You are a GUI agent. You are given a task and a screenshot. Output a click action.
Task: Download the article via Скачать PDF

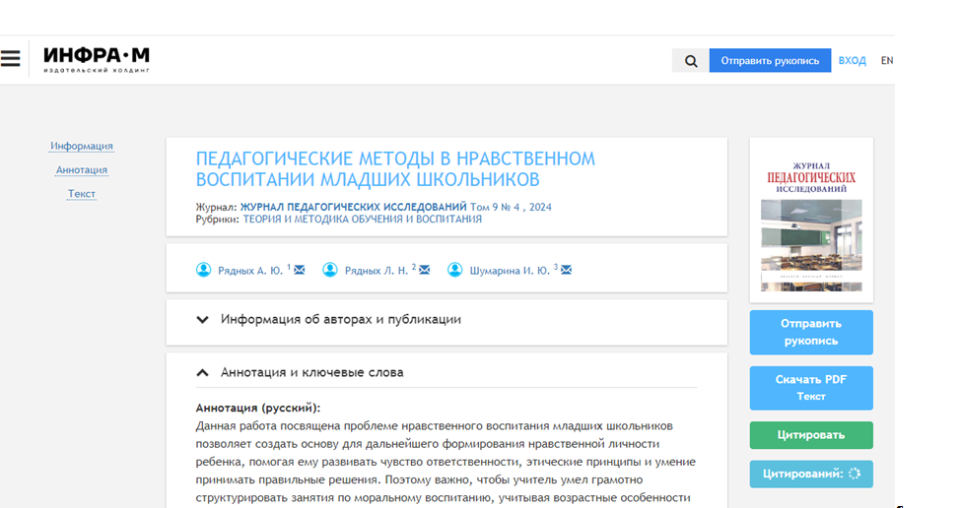pos(811,387)
